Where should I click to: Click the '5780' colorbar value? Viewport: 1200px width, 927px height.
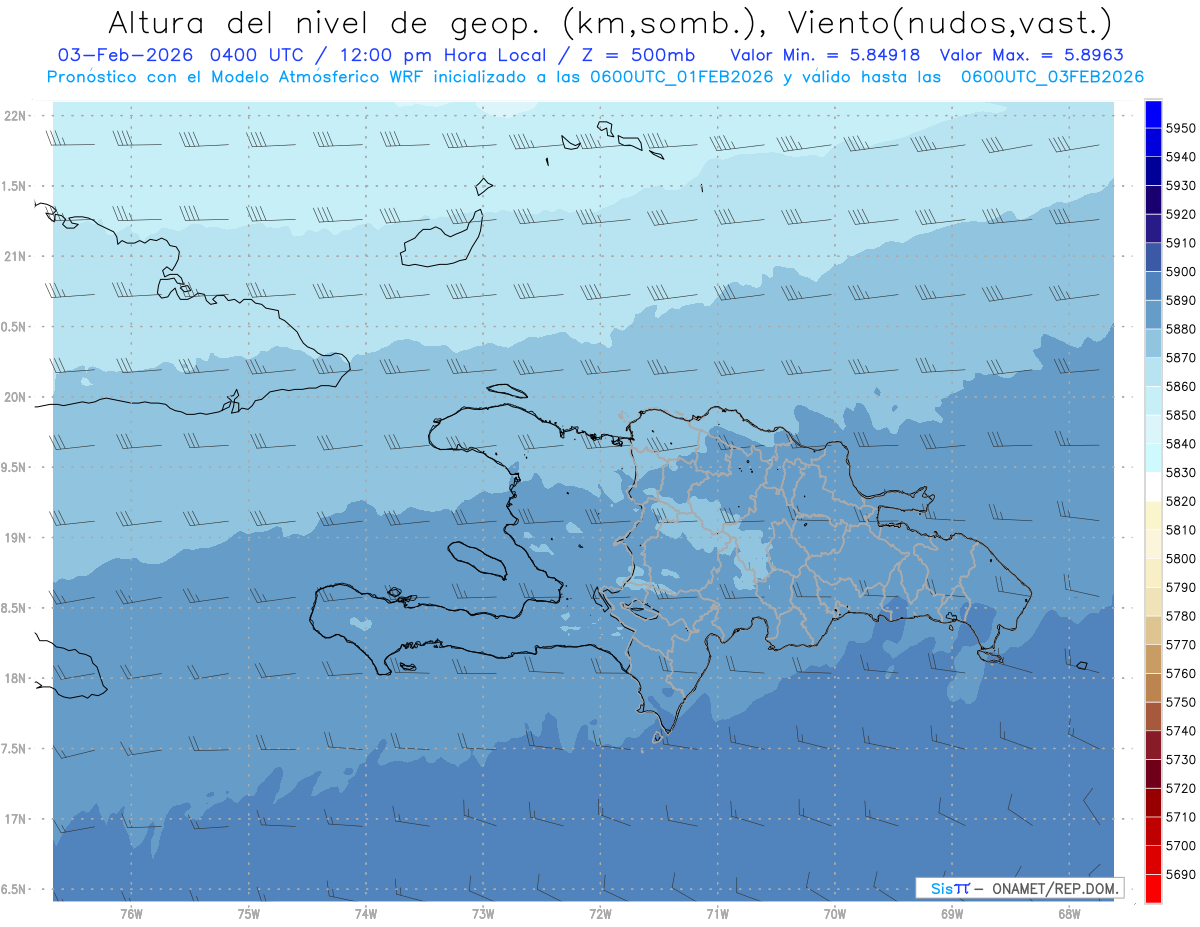(1181, 616)
